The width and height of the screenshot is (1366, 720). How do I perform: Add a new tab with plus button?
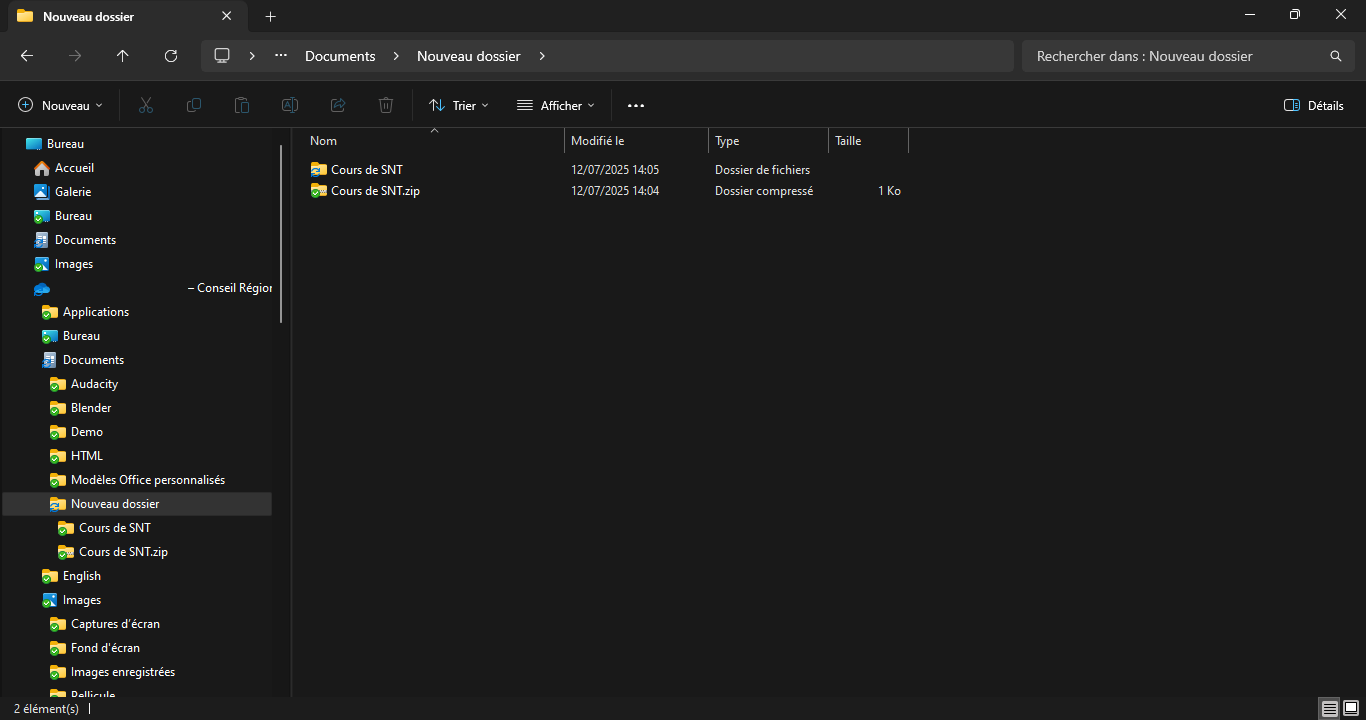(x=270, y=16)
